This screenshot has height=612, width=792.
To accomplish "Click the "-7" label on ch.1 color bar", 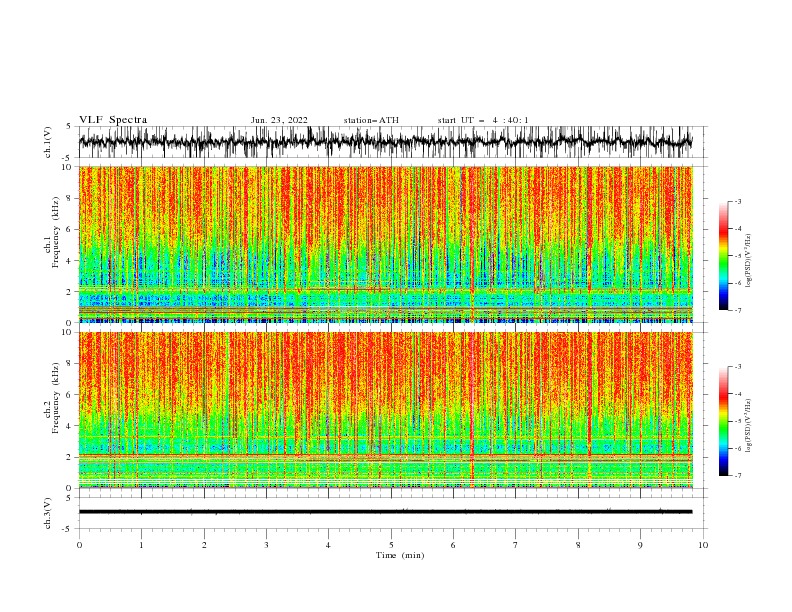I will point(737,310).
